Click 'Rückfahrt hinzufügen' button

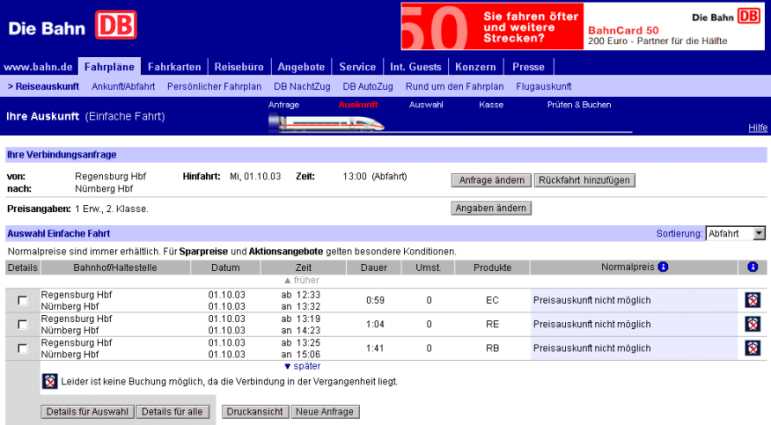(x=584, y=181)
